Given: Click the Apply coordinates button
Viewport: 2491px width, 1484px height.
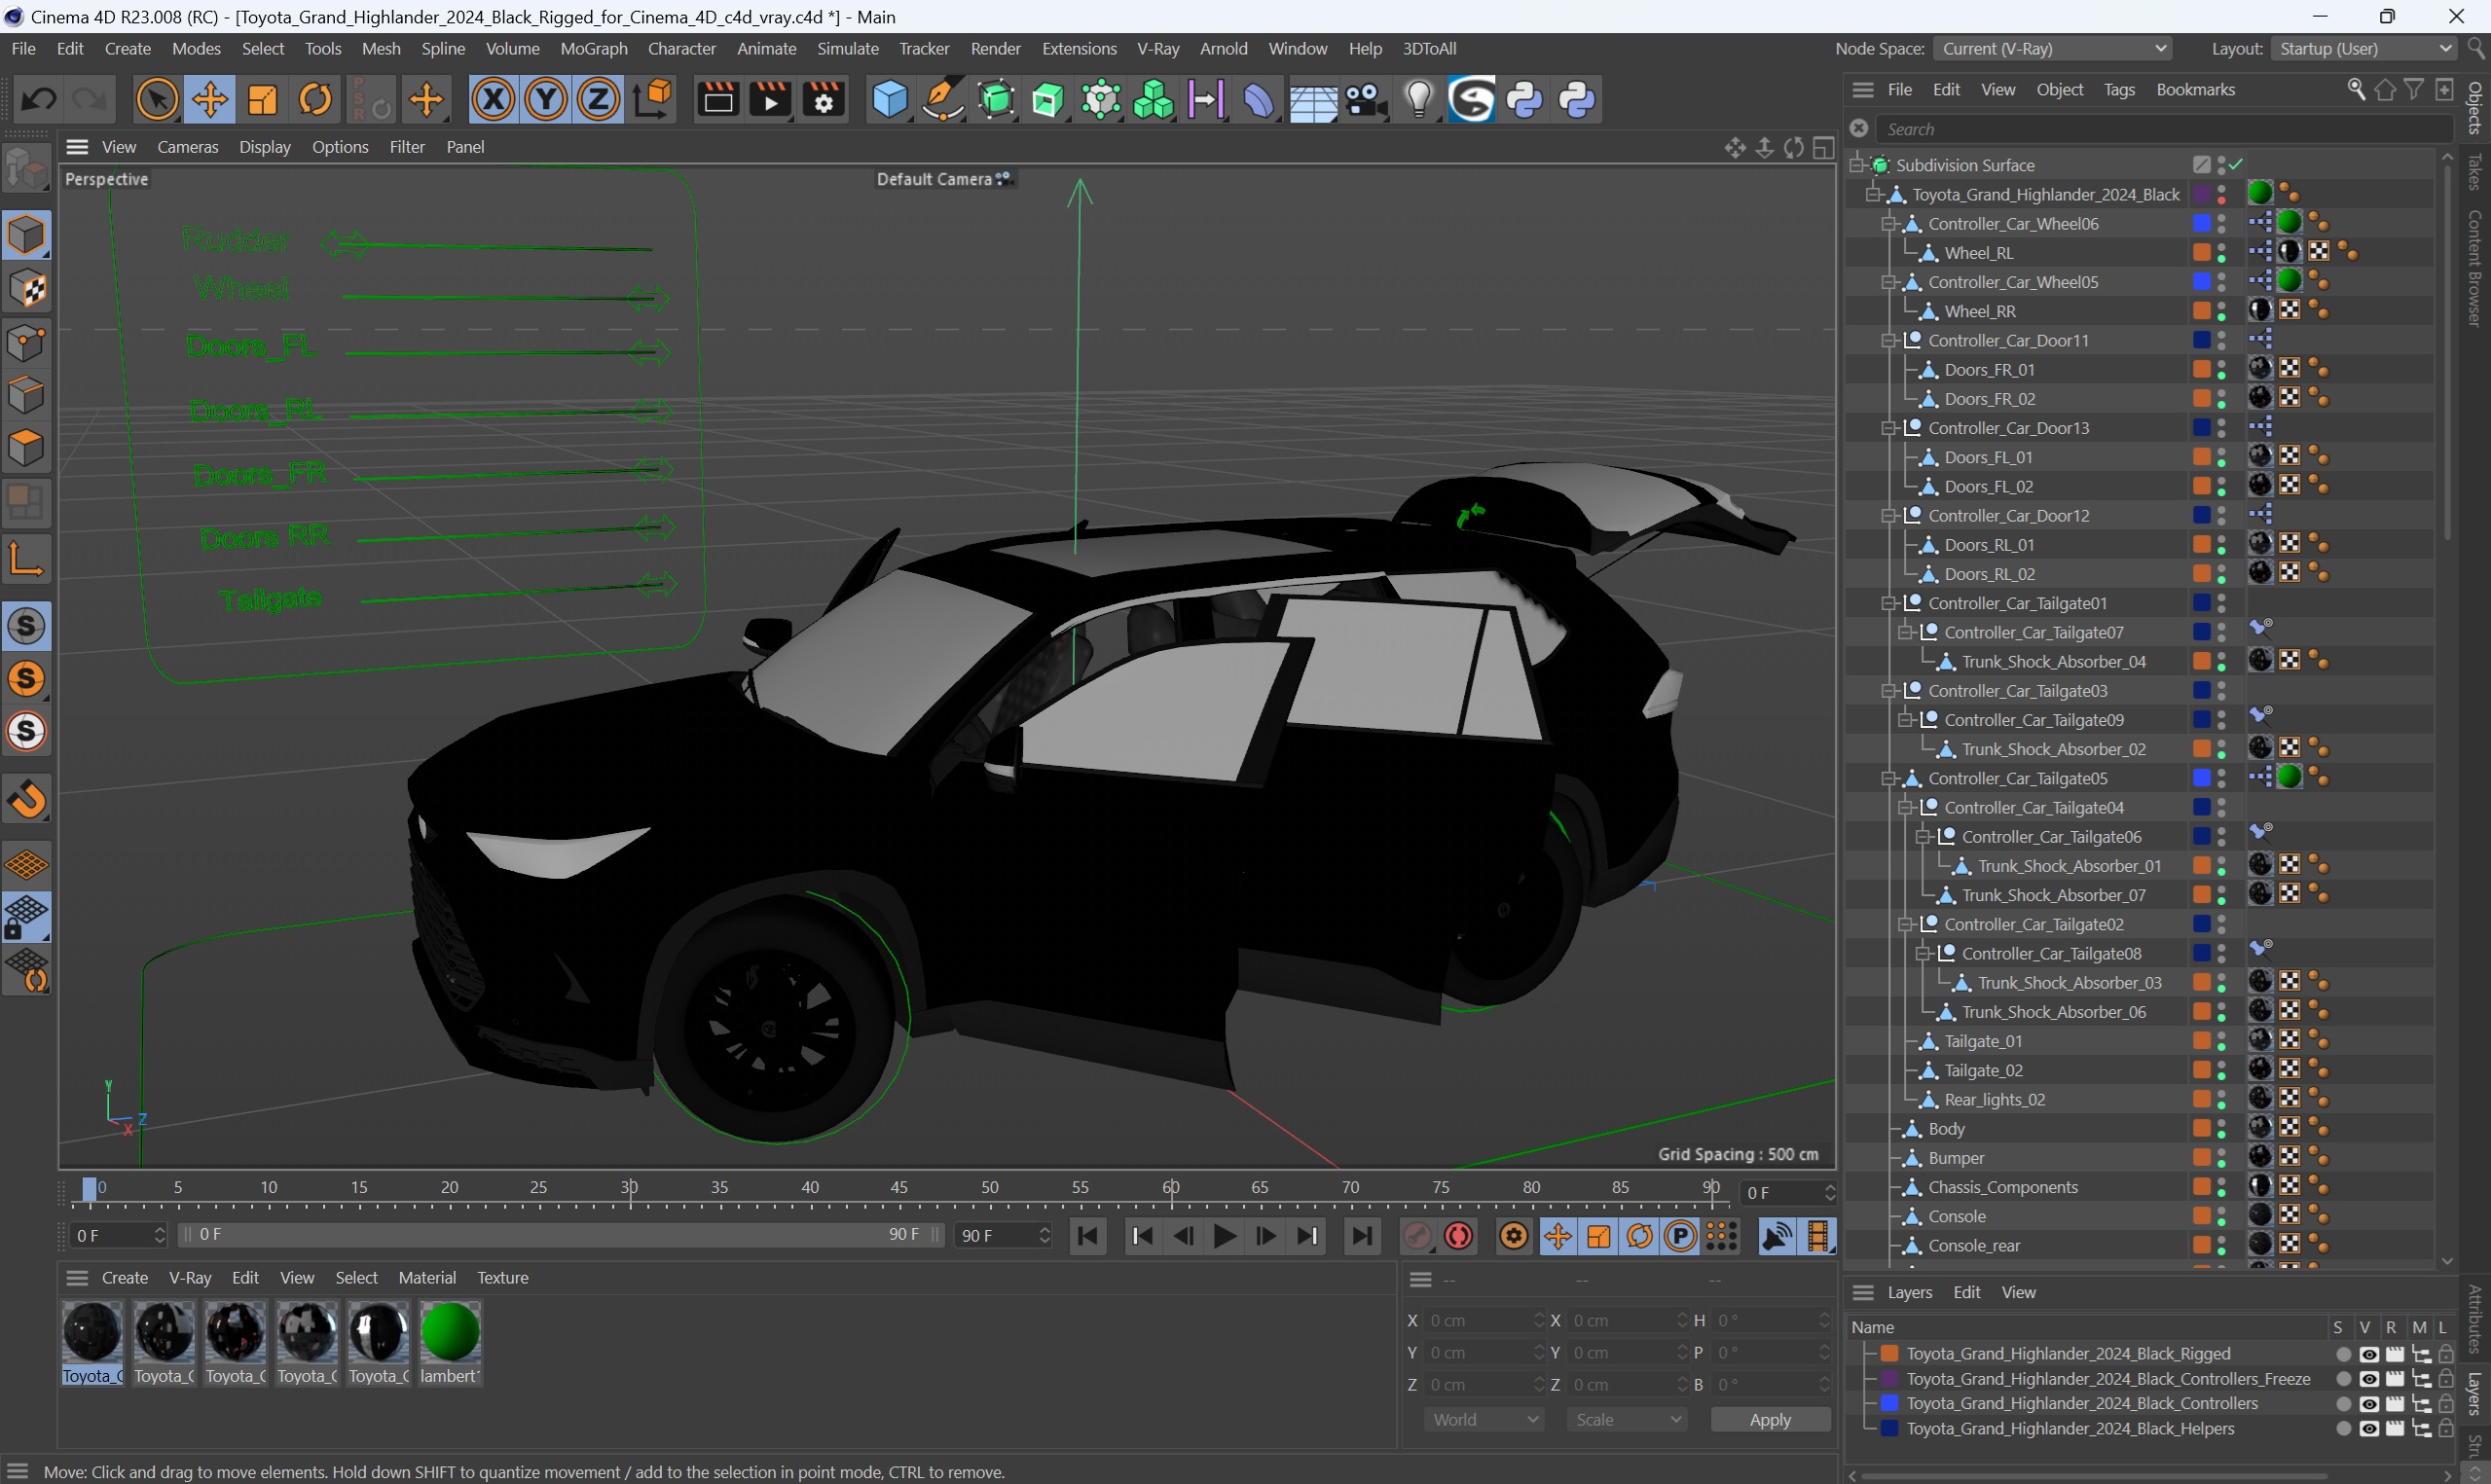Looking at the screenshot, I should point(1770,1420).
